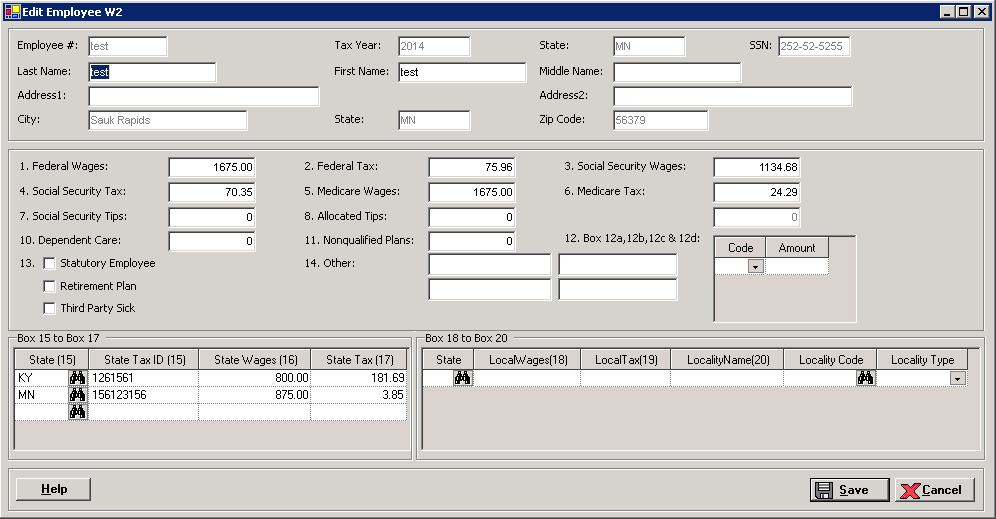996x519 pixels.
Task: Click the Edit Employee W2 window icon
Action: 12,11
